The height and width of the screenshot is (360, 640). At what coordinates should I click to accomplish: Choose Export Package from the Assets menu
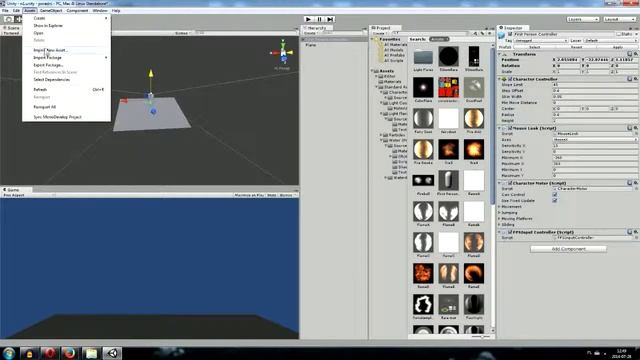click(66, 65)
